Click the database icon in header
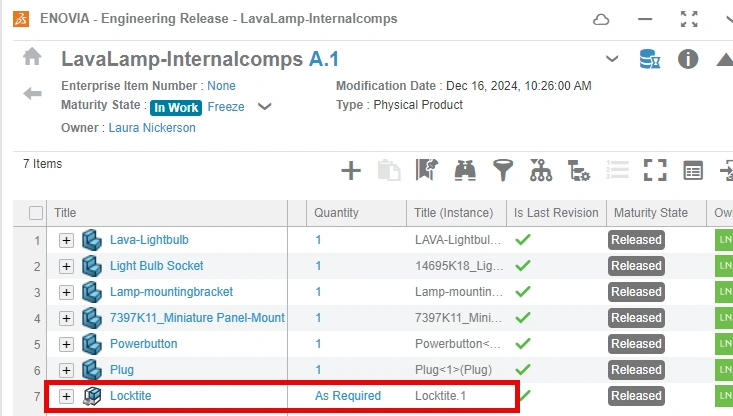733x416 pixels. [x=651, y=59]
